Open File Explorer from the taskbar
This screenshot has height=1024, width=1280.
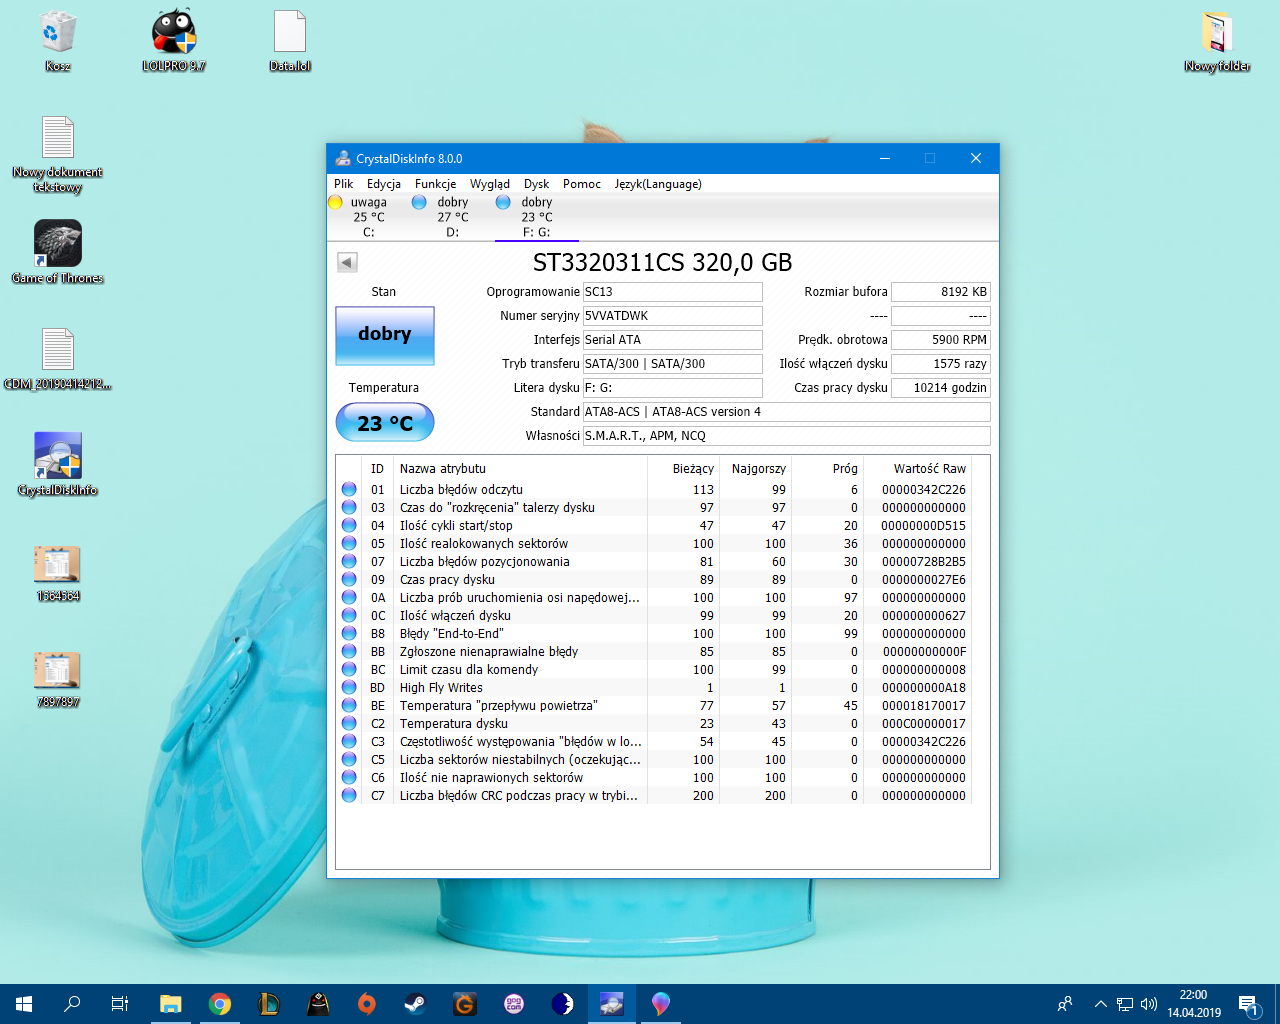(x=171, y=1004)
